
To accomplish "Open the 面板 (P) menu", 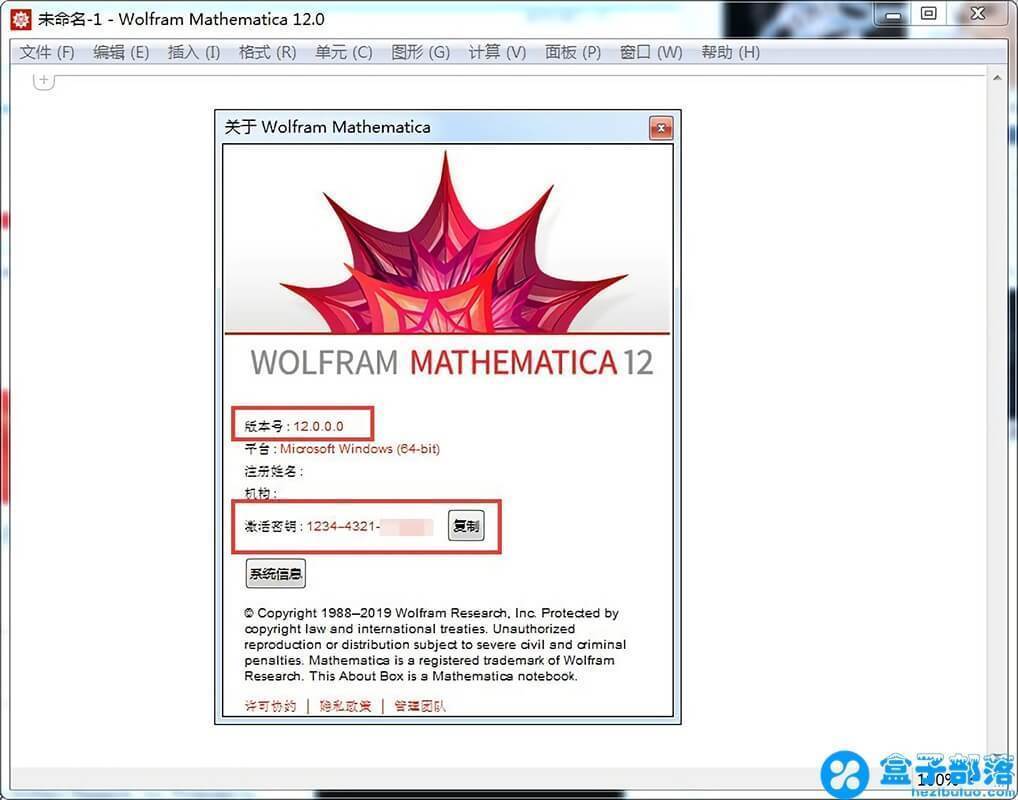I will tap(571, 52).
